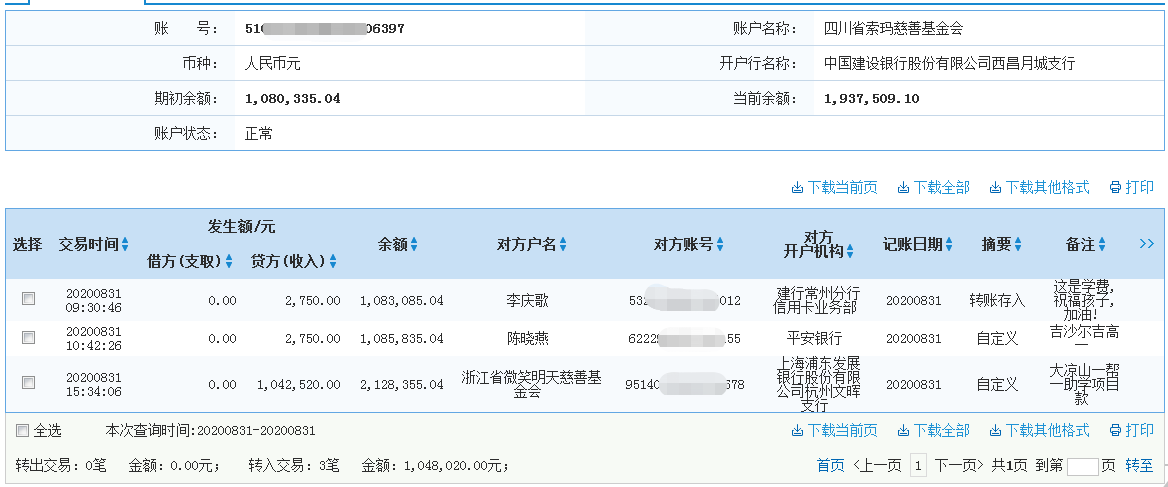Image resolution: width=1168 pixels, height=487 pixels.
Task: Click 转账存入 summary cell
Action: pos(997,300)
